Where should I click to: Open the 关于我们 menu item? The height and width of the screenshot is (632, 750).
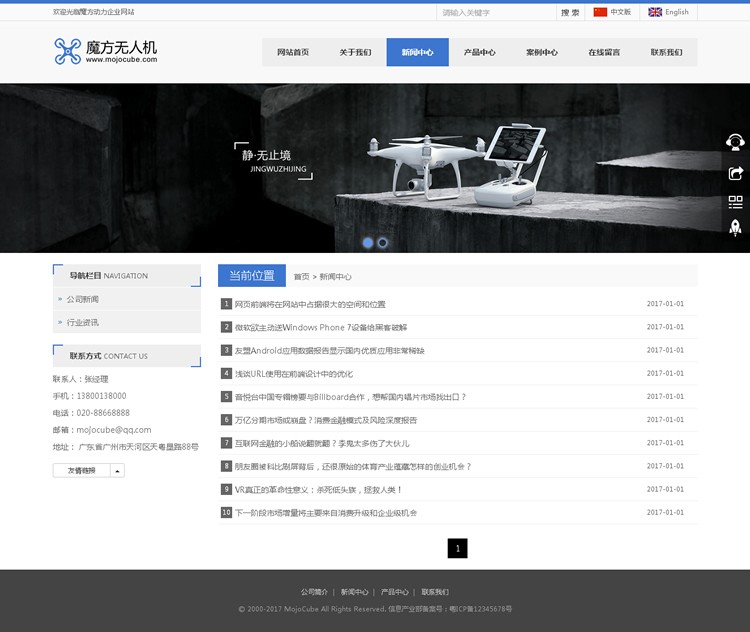355,52
